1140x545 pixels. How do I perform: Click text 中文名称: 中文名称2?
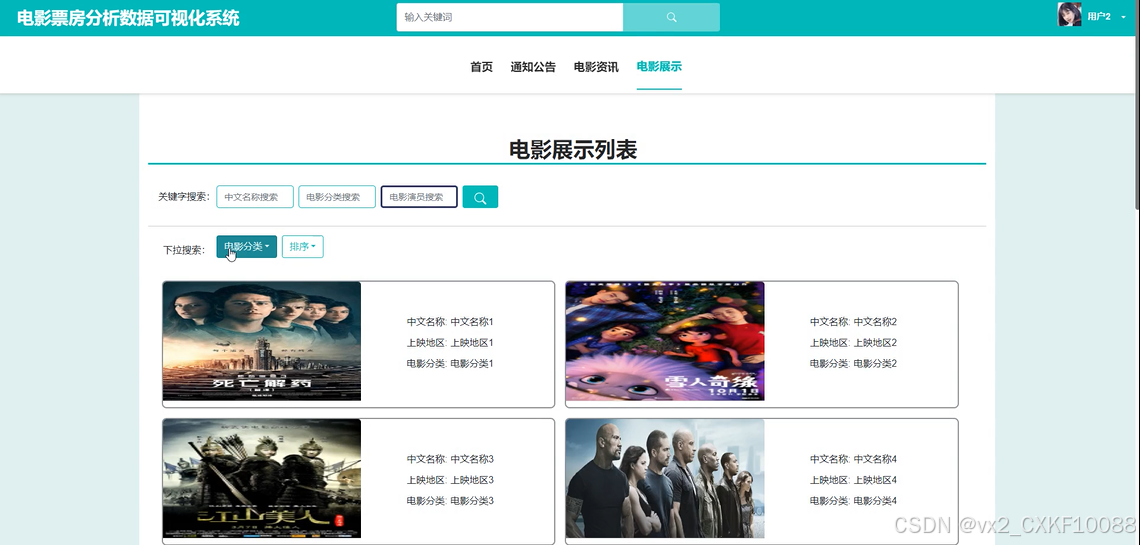click(x=854, y=321)
